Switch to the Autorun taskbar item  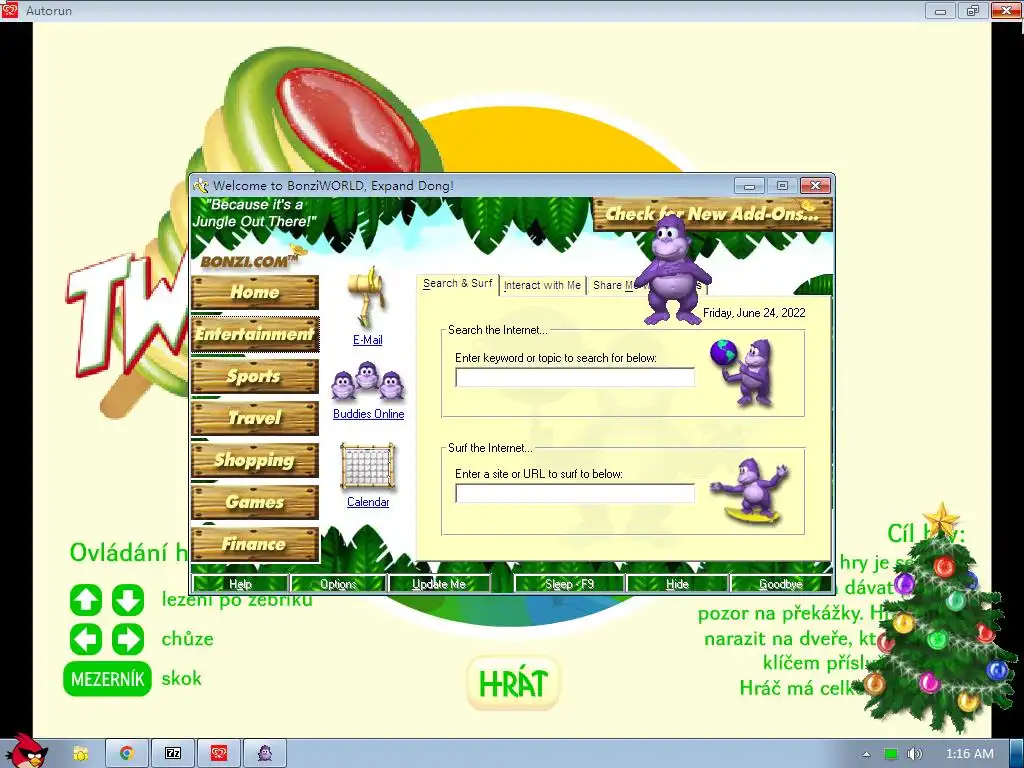(219, 754)
